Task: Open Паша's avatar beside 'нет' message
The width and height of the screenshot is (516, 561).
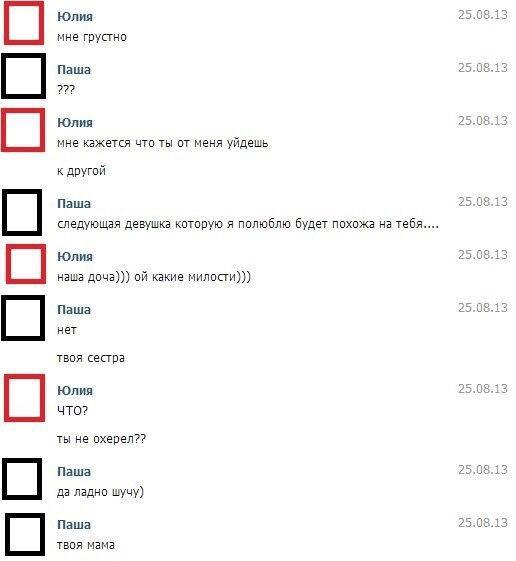Action: click(23, 318)
